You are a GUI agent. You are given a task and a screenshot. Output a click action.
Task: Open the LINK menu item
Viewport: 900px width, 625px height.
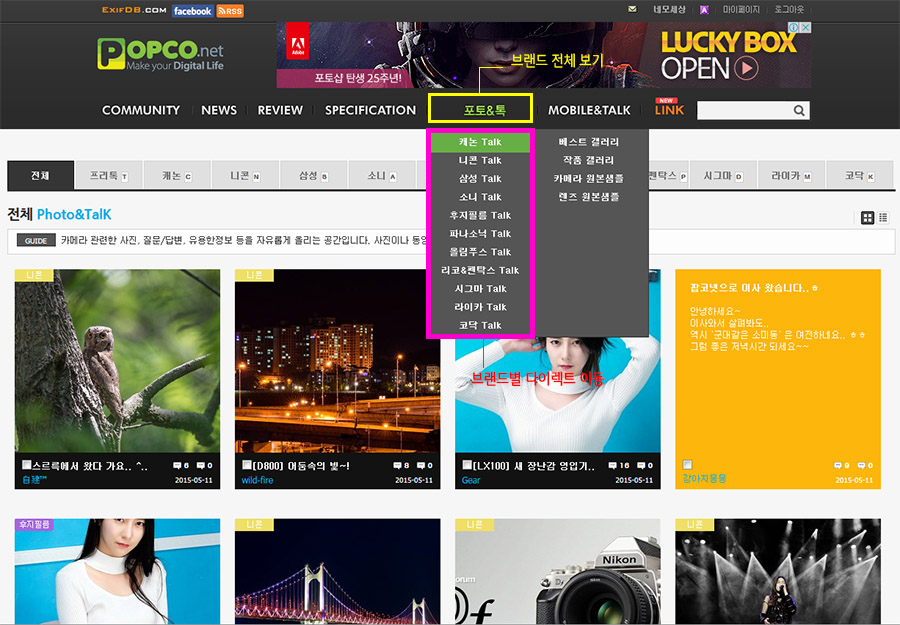coord(669,108)
